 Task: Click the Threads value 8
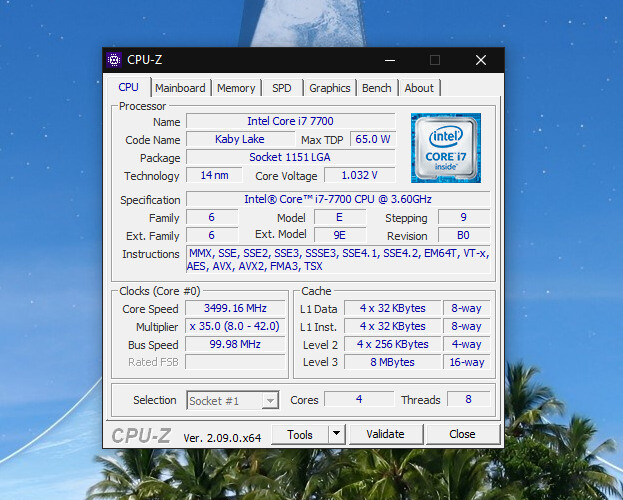468,399
